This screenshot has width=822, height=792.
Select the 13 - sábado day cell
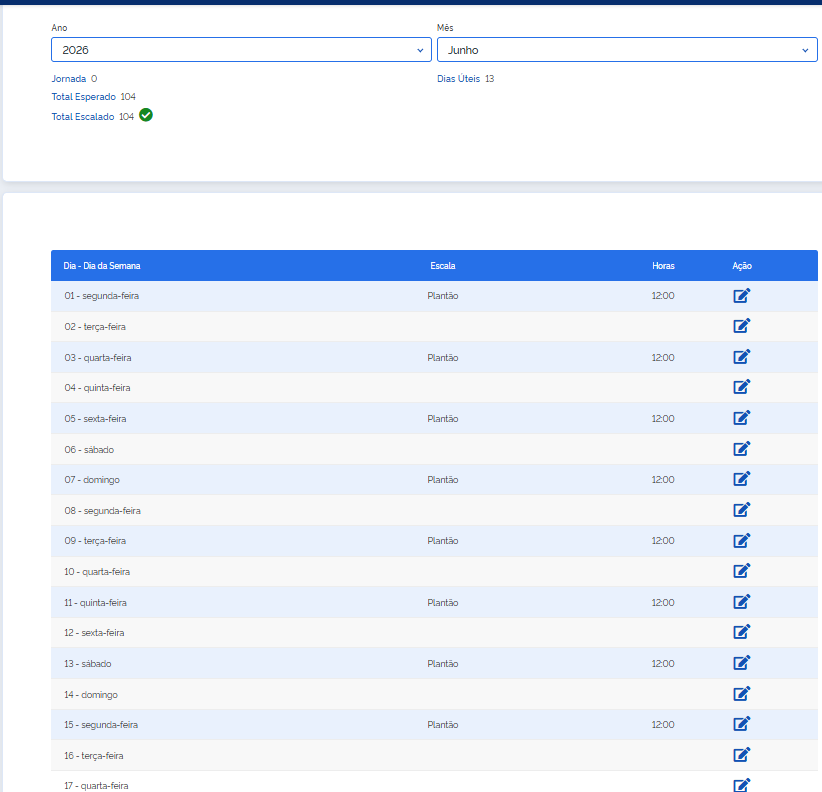pyautogui.click(x=88, y=664)
